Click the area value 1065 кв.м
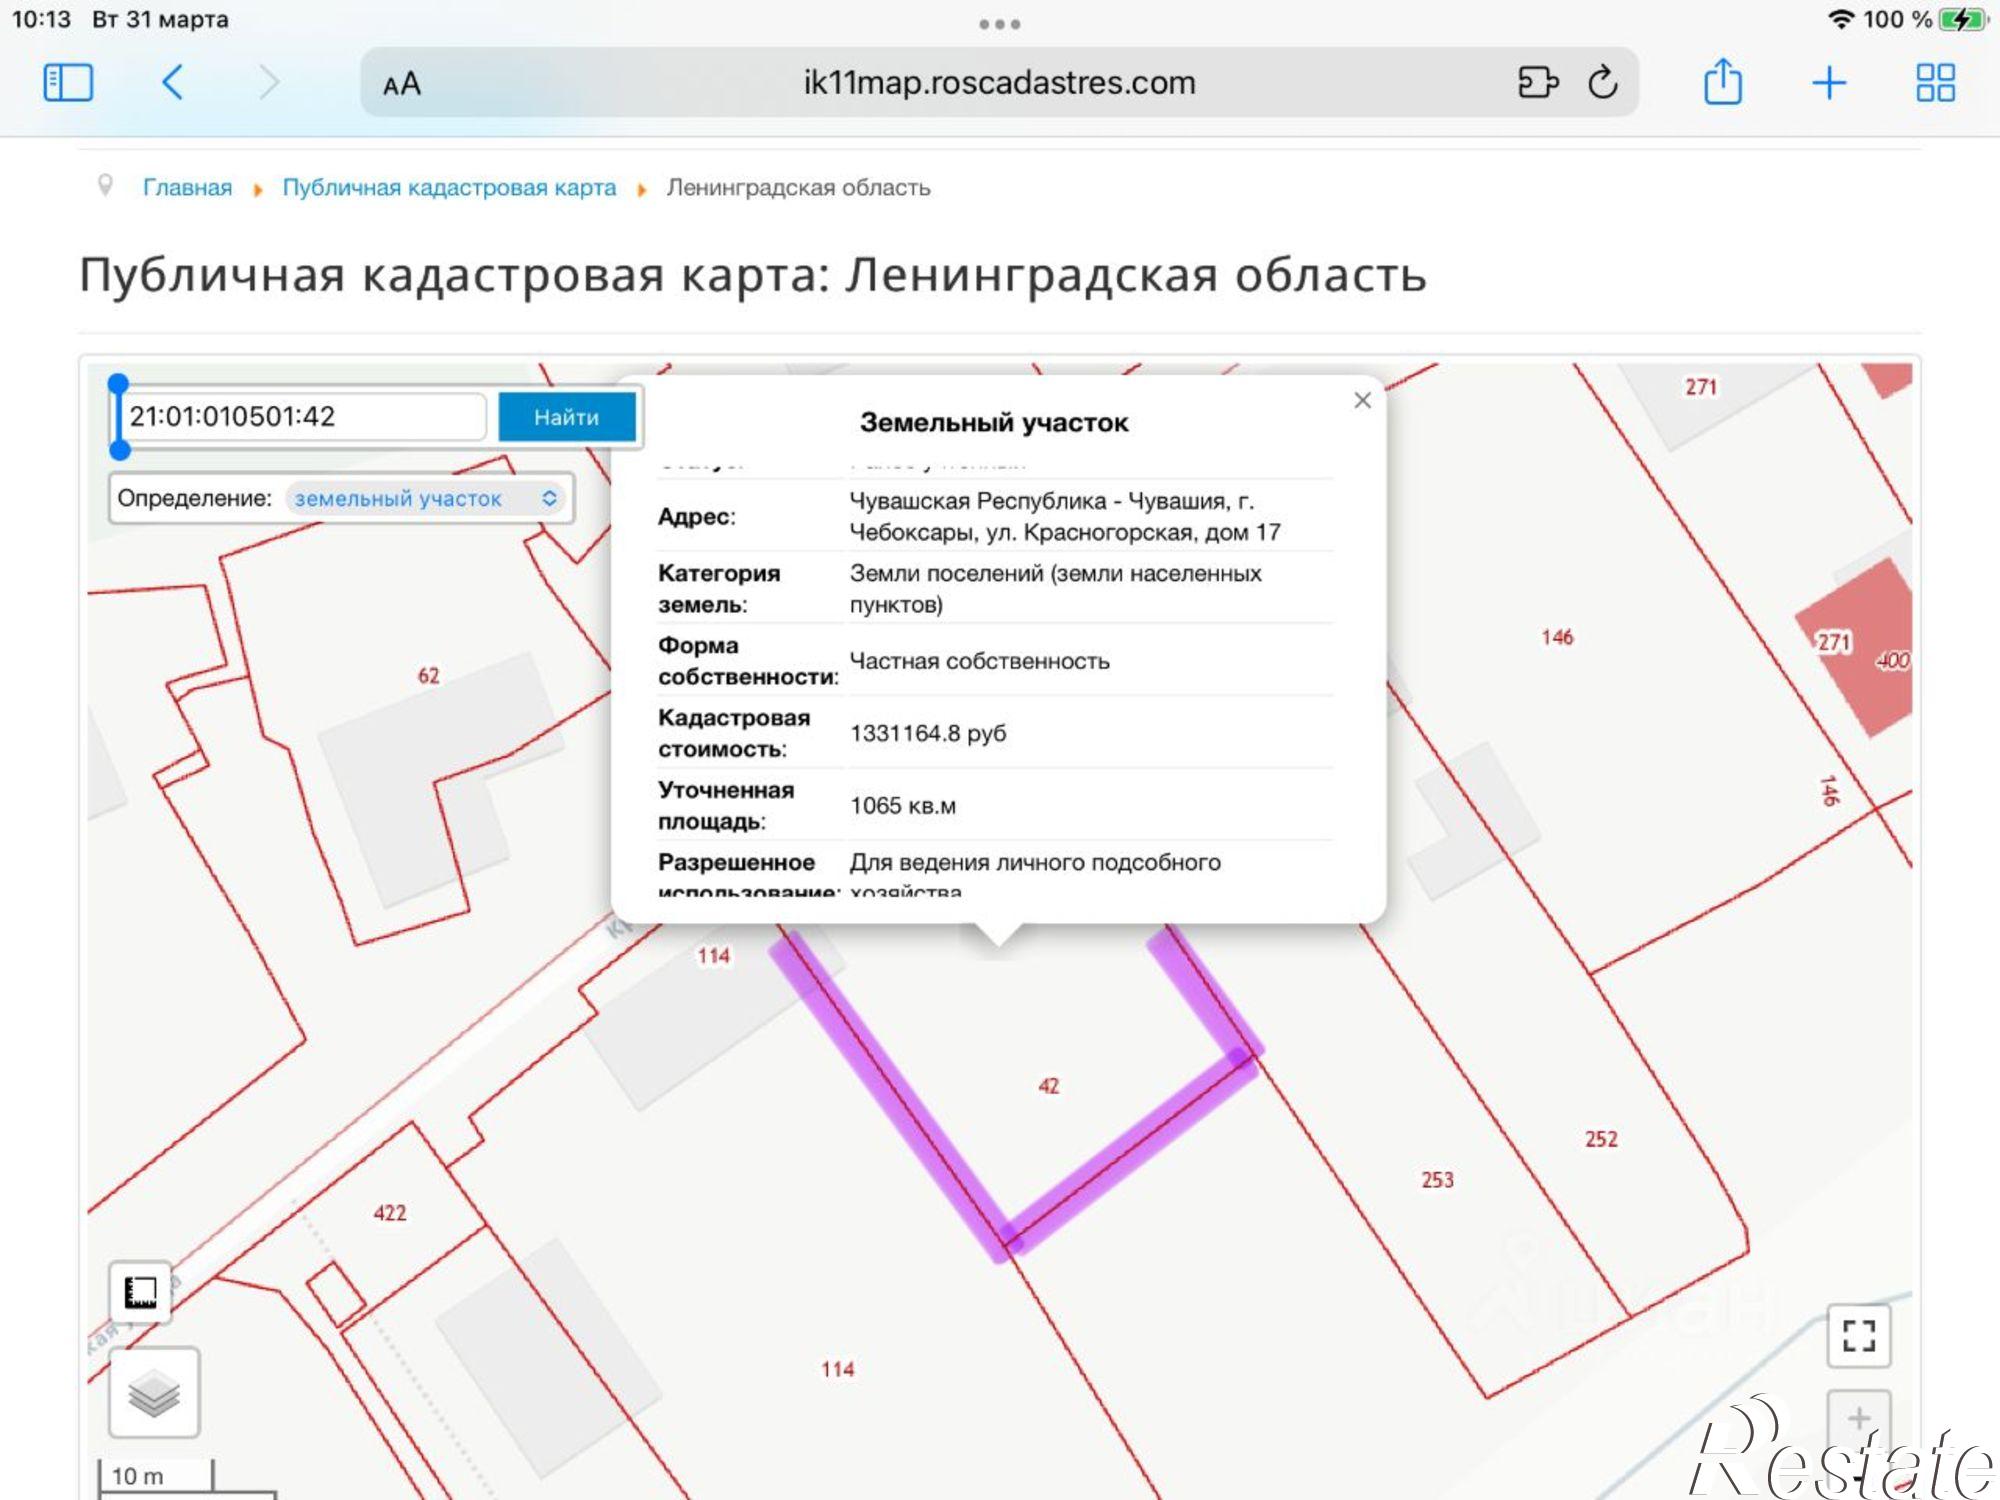The image size is (2000, 1500). coord(903,806)
